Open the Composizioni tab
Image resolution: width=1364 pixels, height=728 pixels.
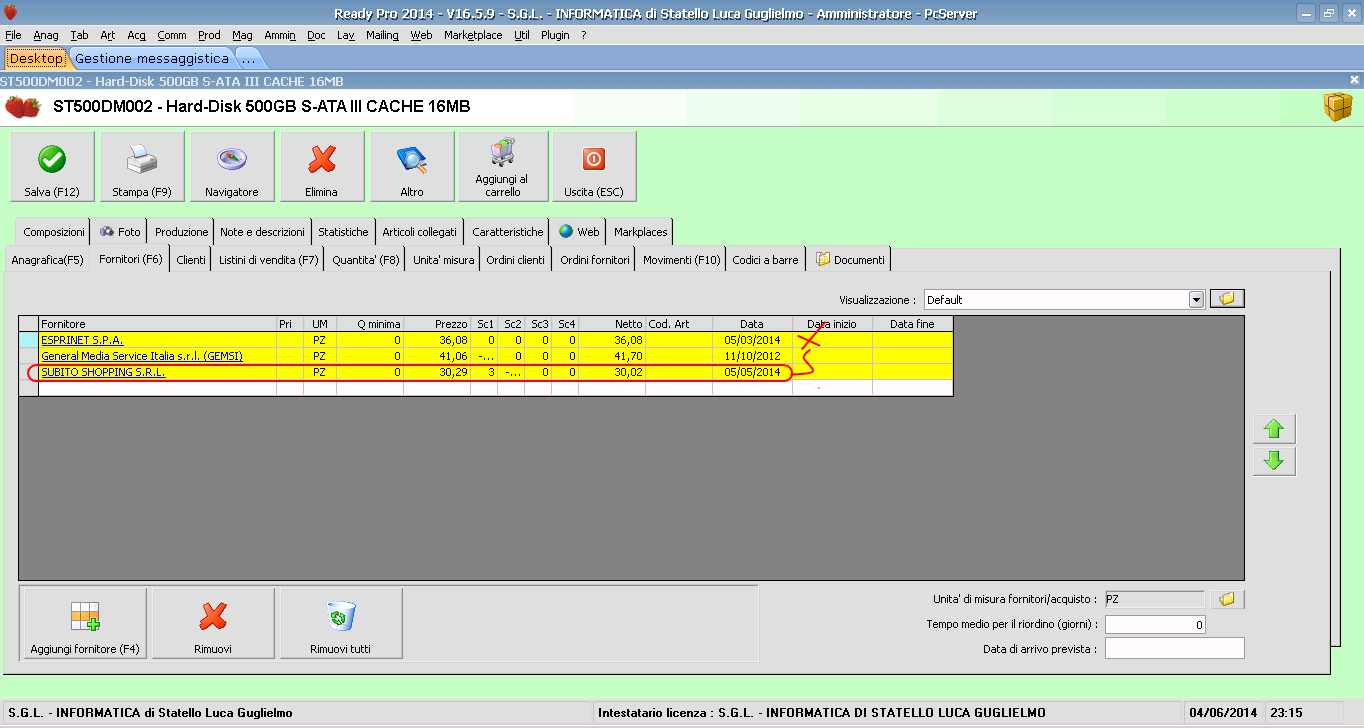pos(54,232)
